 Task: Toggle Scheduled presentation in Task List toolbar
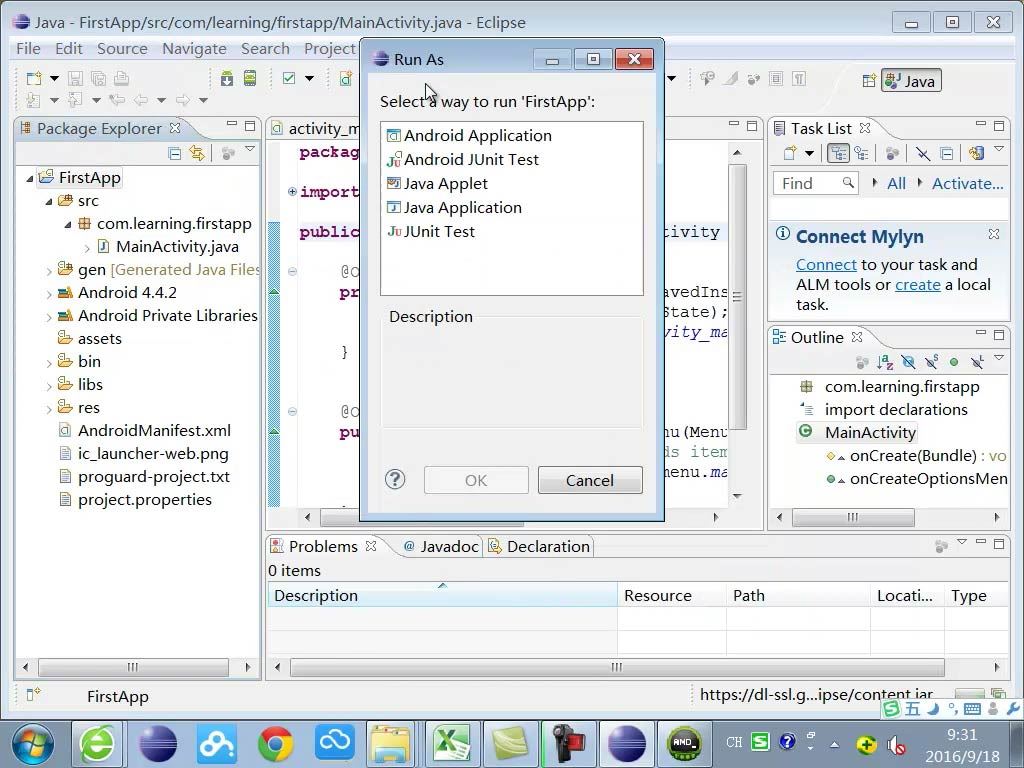[861, 153]
